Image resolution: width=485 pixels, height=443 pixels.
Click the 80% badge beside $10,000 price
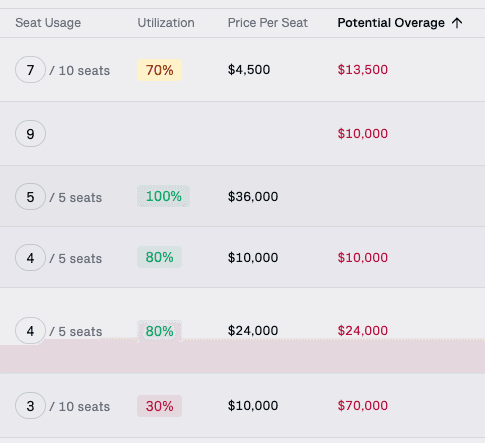[x=159, y=257]
